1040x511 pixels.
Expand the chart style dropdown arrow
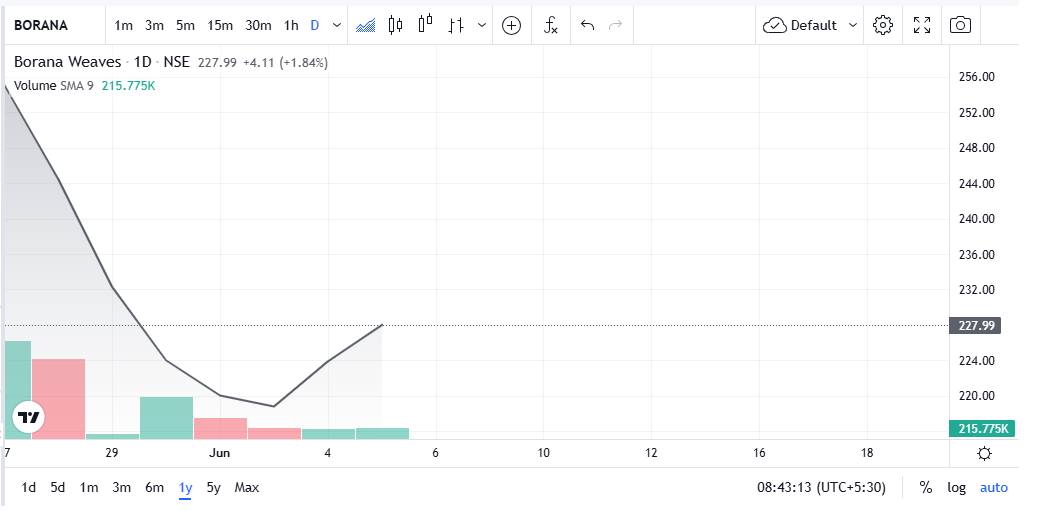(x=482, y=25)
